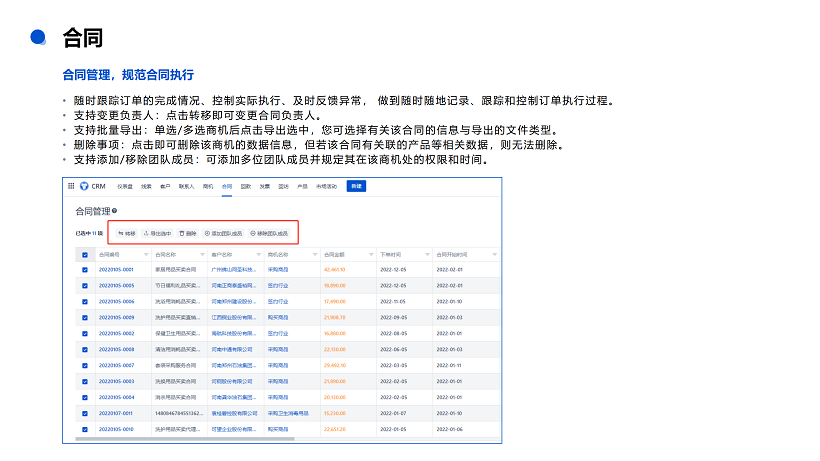This screenshot has width=820, height=461.
Task: Open the 商机名称 column filter dropdown
Action: (x=315, y=255)
